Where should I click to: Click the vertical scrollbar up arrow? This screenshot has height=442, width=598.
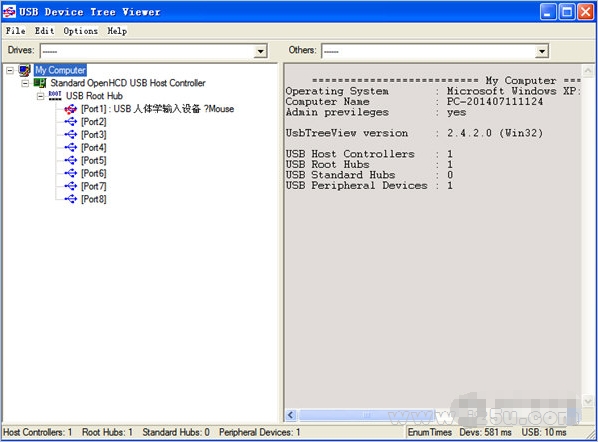[588, 71]
